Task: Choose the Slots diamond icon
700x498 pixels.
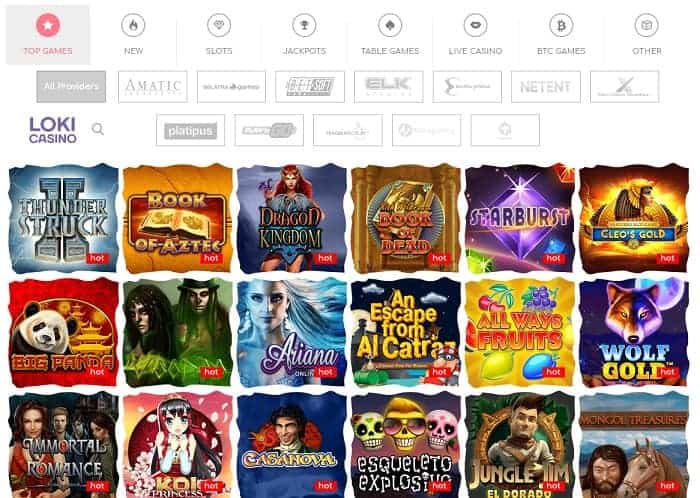Action: 219,25
